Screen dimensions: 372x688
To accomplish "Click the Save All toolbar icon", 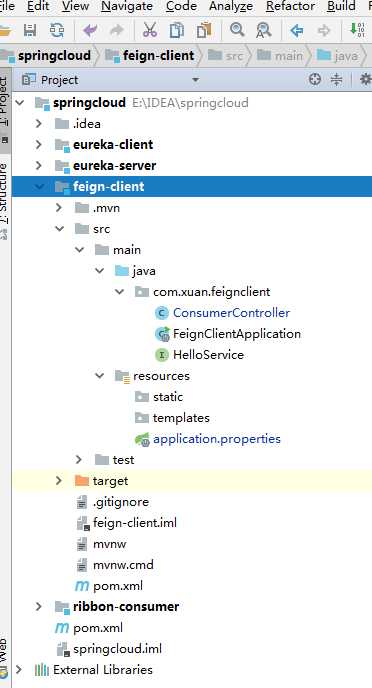I will (30, 30).
